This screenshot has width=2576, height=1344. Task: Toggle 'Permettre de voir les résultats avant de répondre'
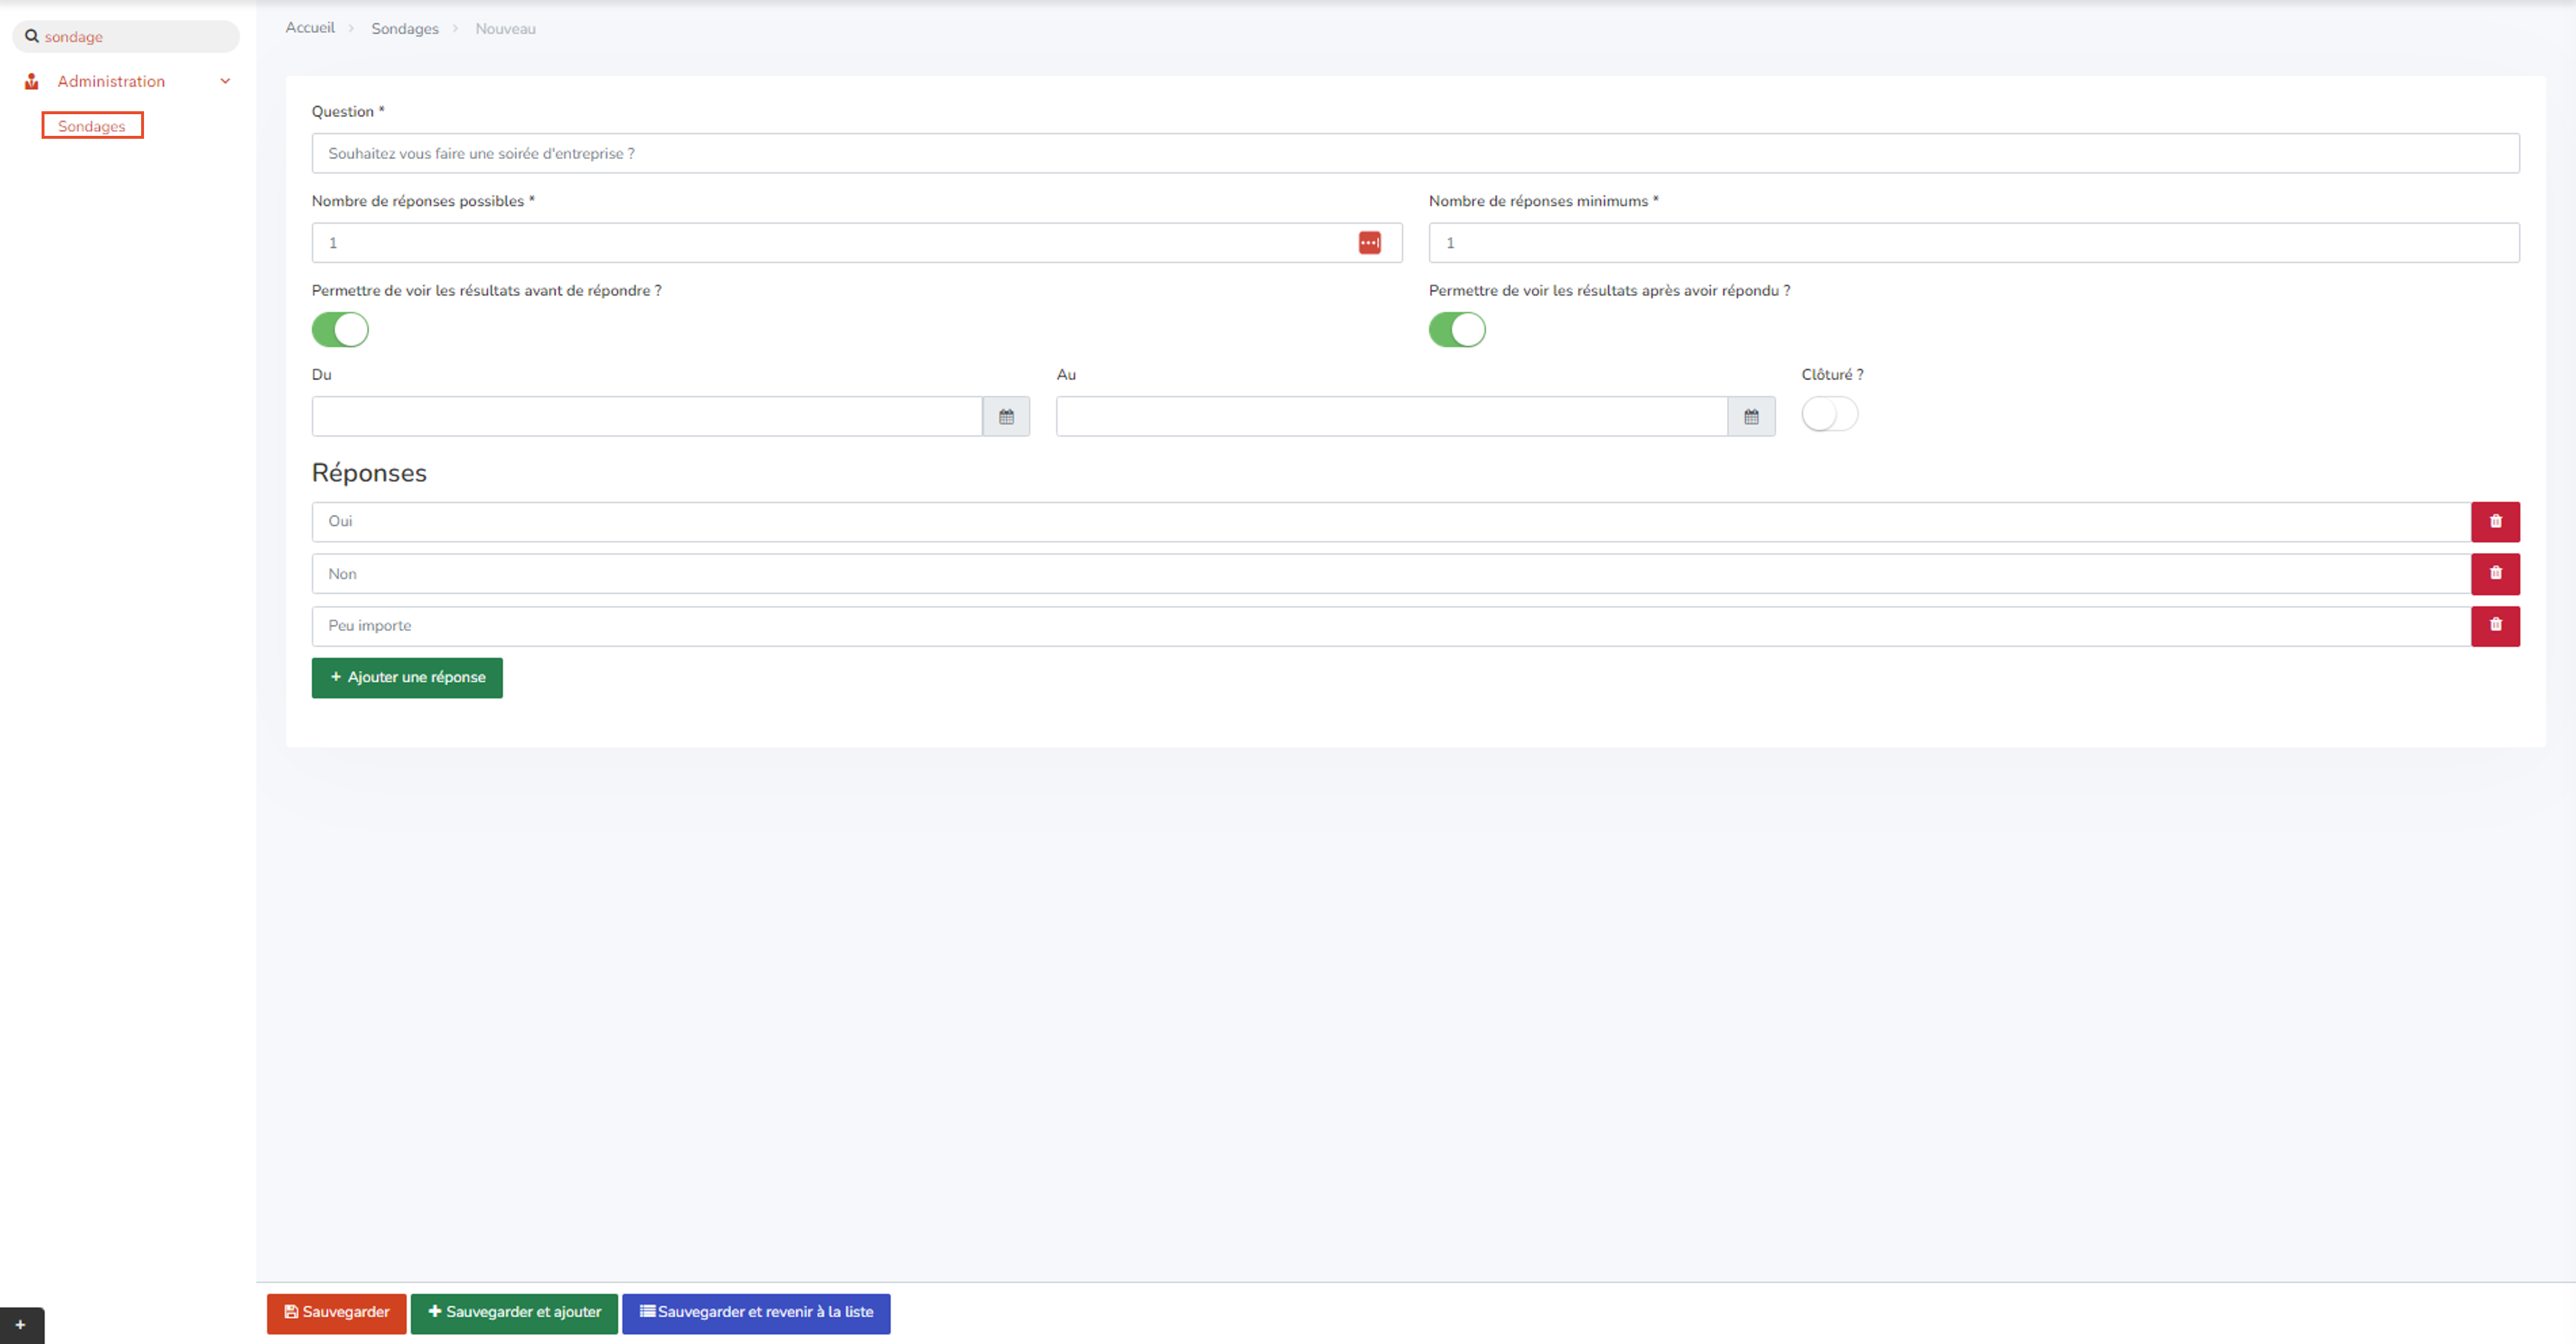pyautogui.click(x=339, y=329)
